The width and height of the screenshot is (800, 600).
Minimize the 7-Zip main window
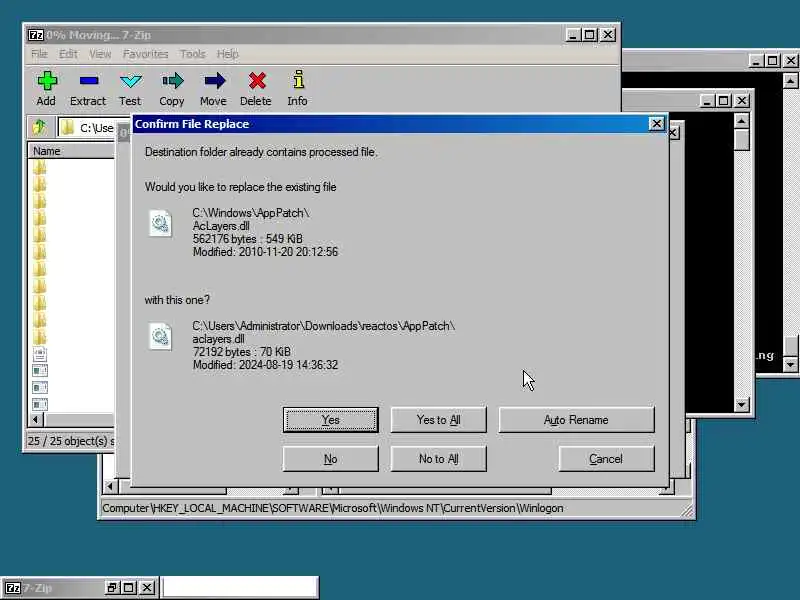pos(573,35)
